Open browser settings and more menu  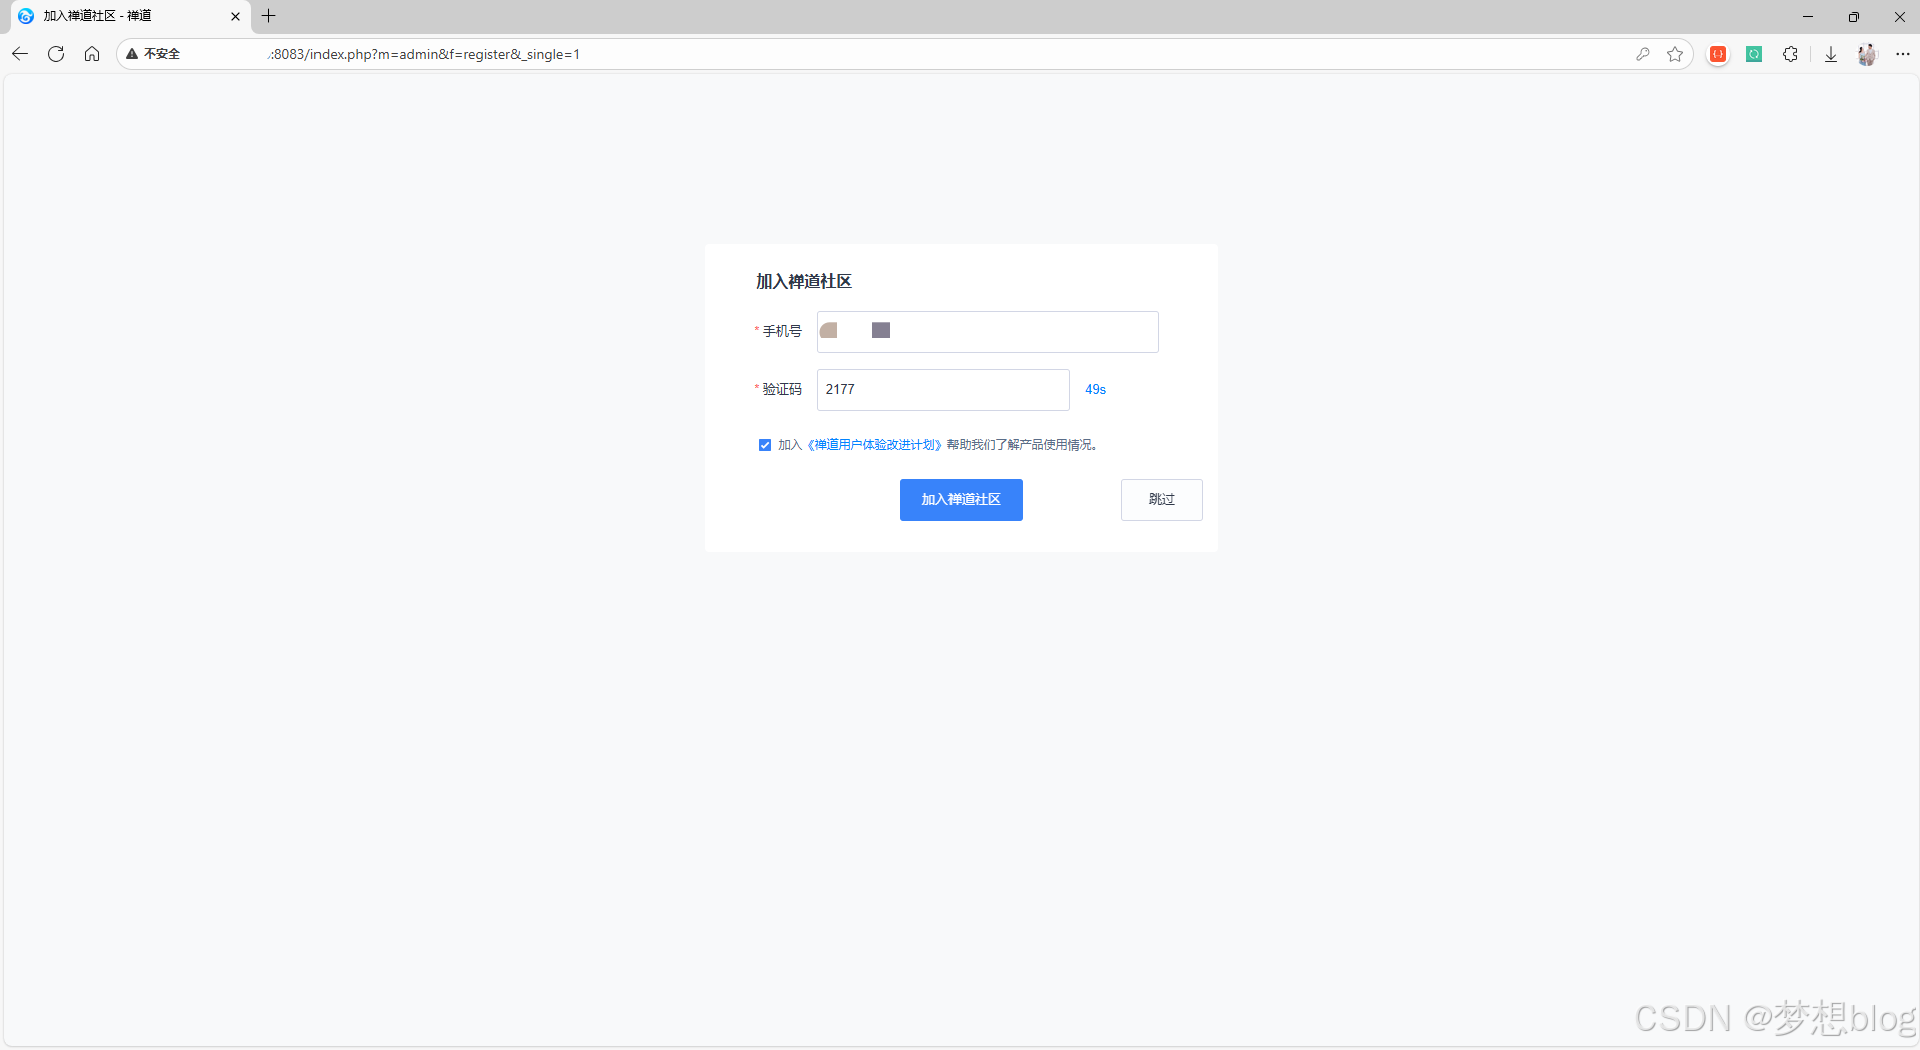coord(1903,54)
